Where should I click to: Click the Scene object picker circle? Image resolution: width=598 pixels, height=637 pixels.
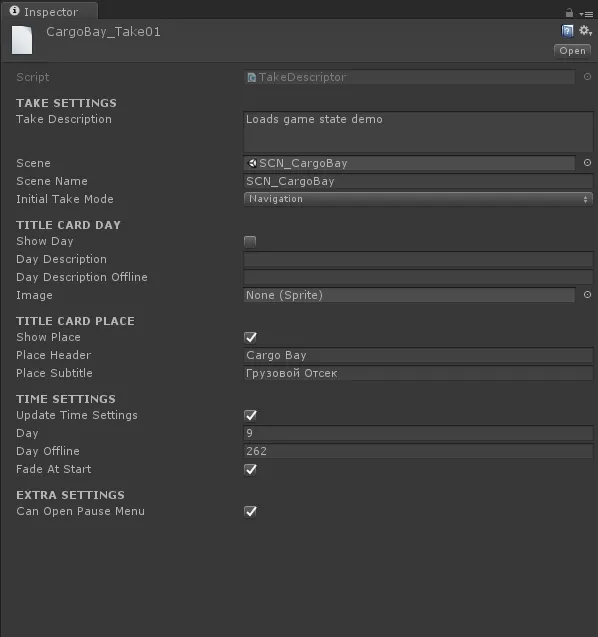point(587,163)
